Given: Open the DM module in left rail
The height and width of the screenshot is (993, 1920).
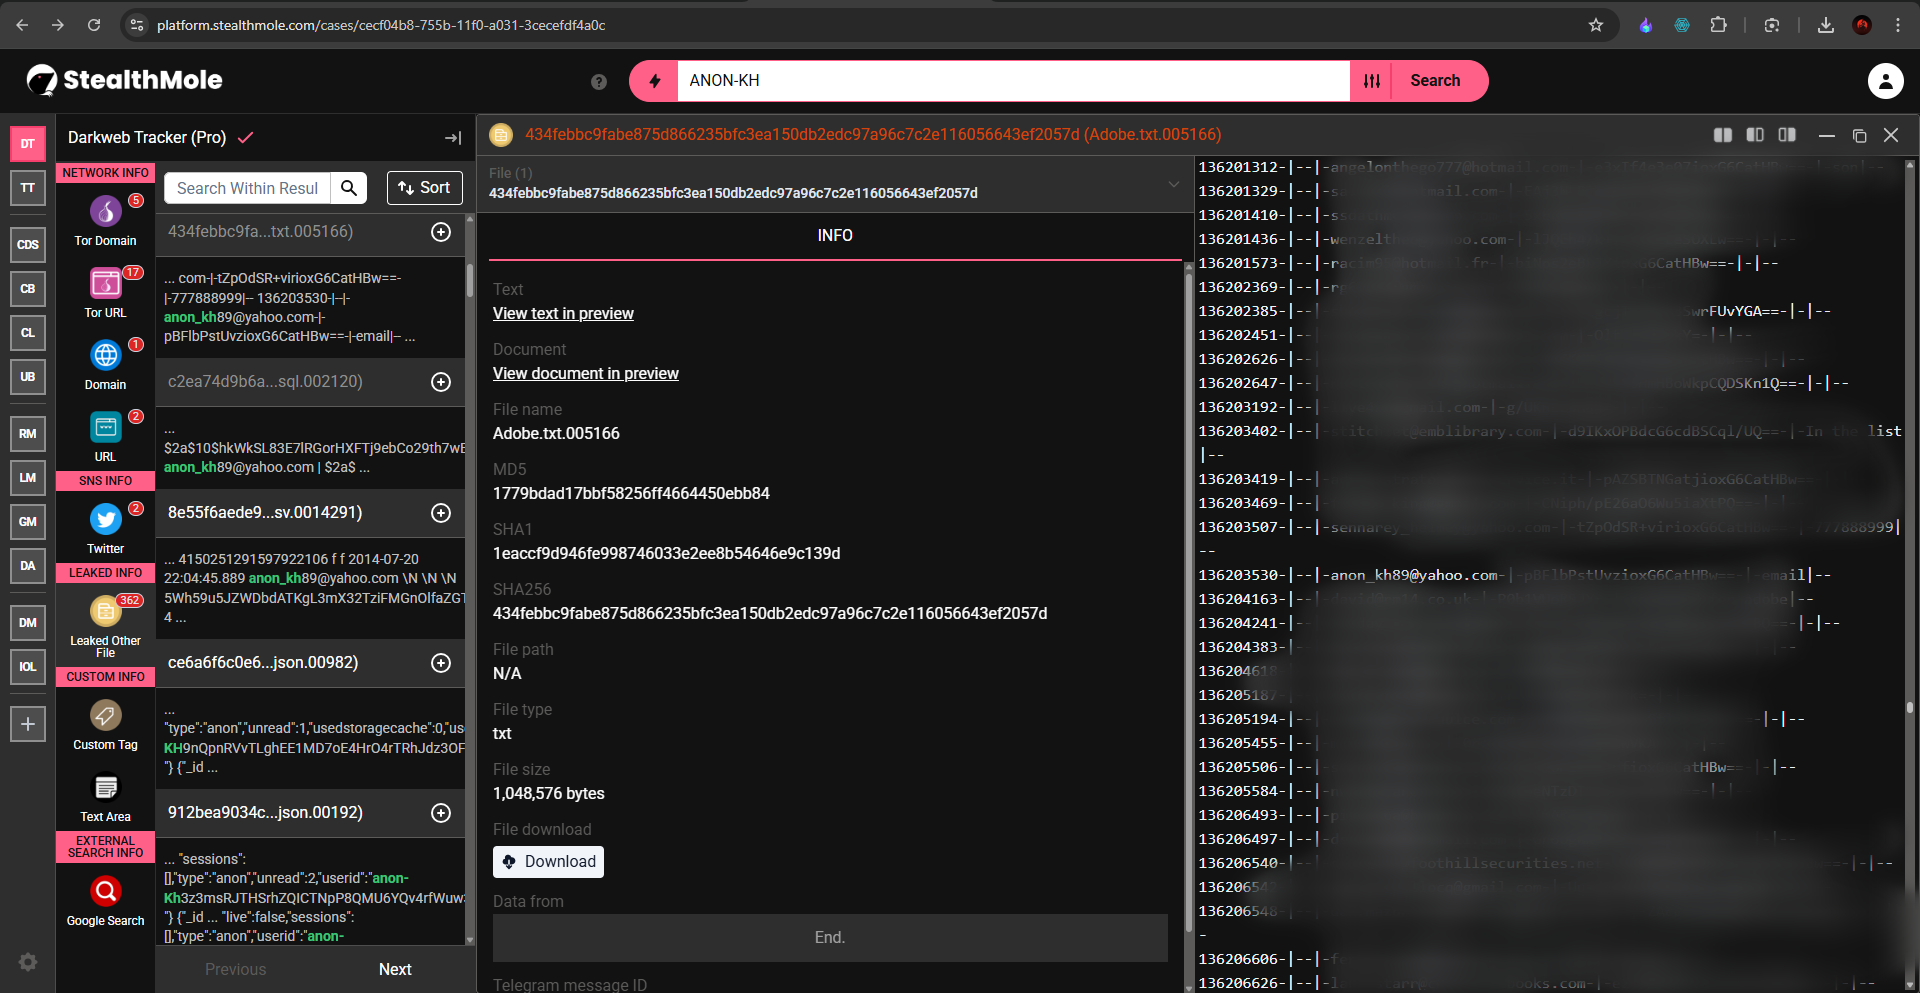Looking at the screenshot, I should pos(28,623).
